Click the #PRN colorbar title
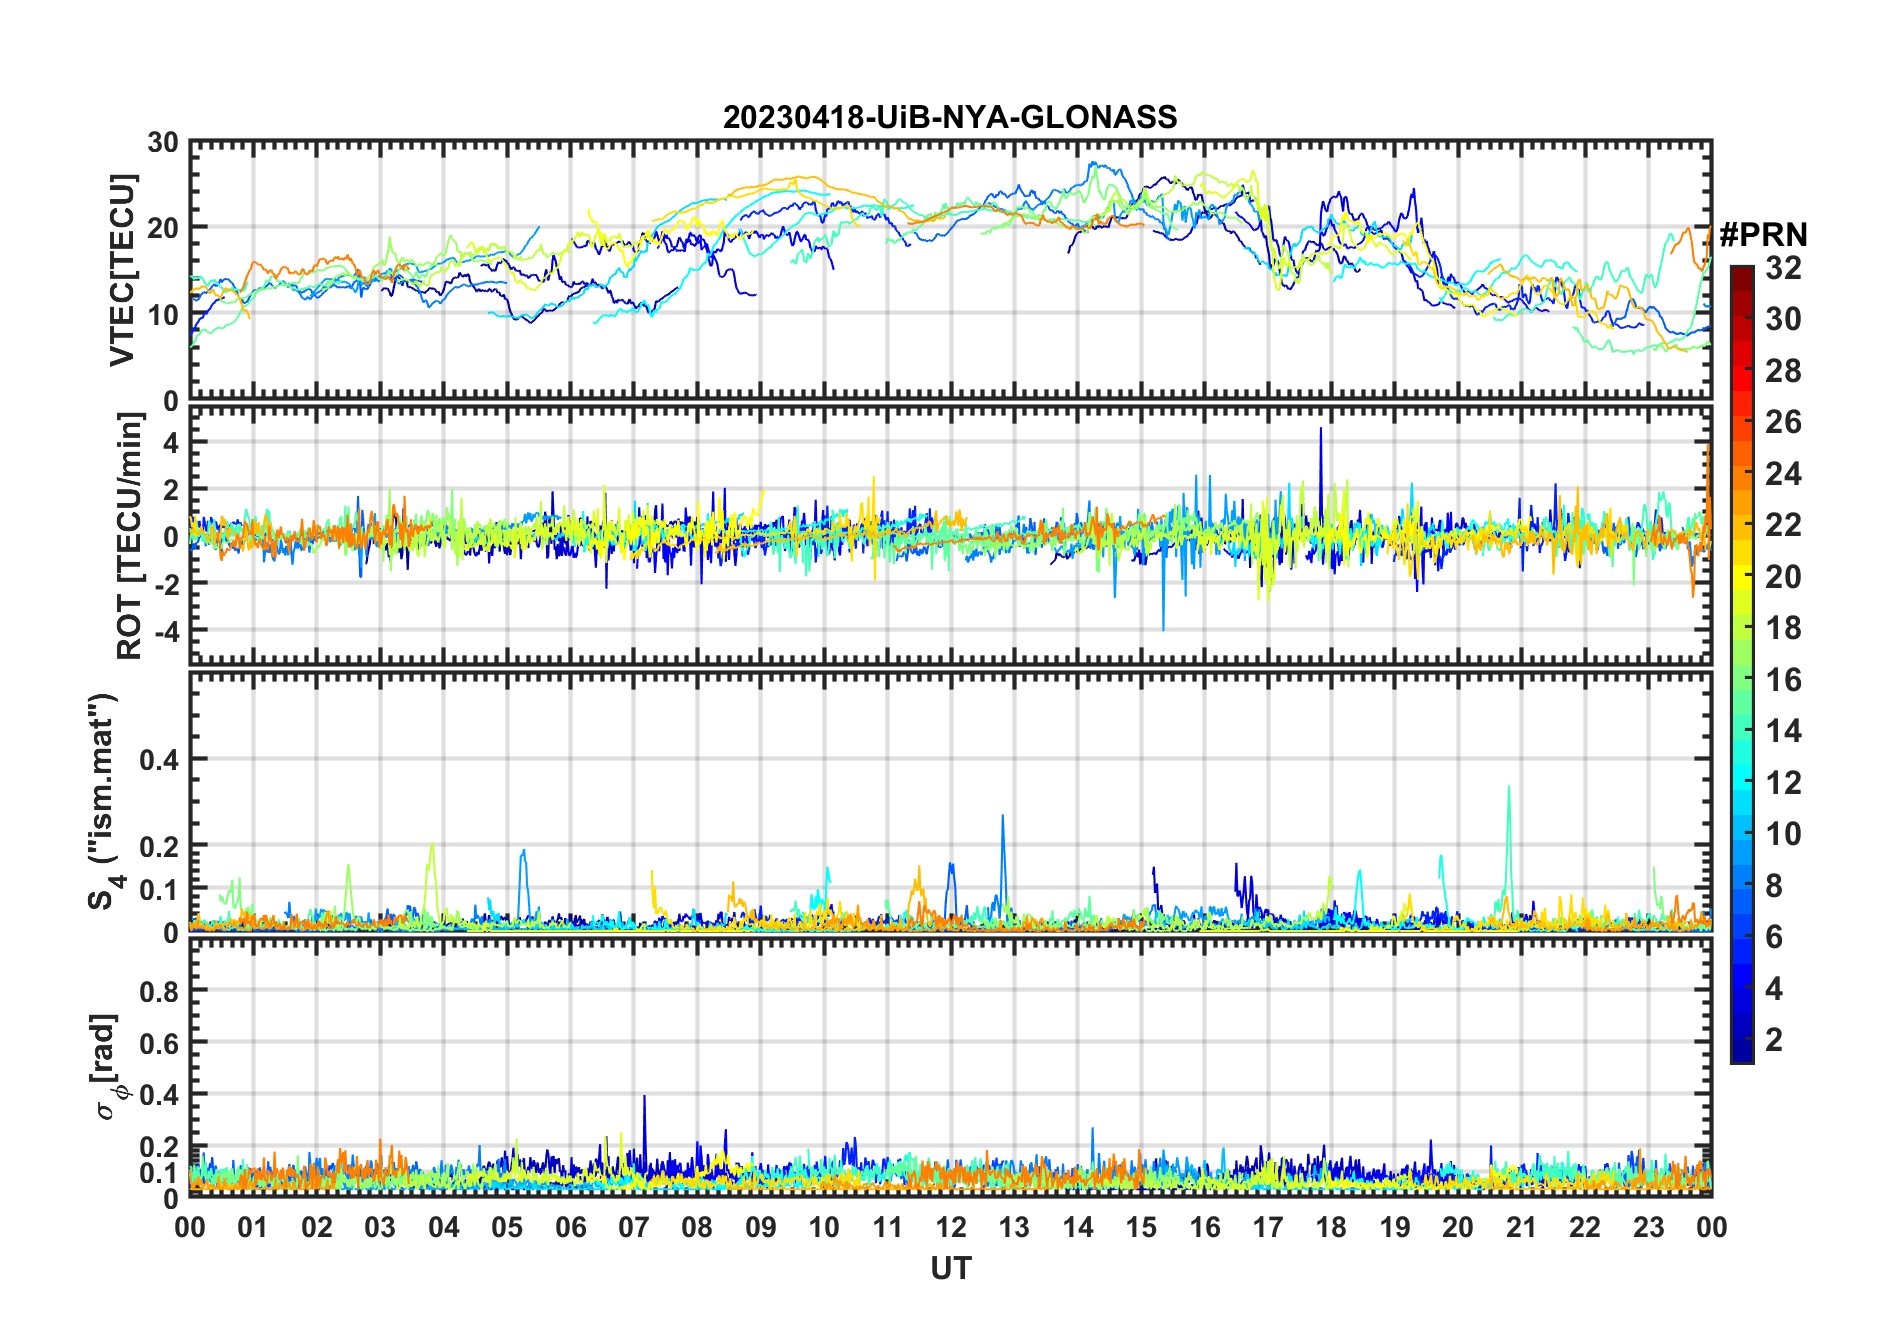 click(x=1763, y=235)
